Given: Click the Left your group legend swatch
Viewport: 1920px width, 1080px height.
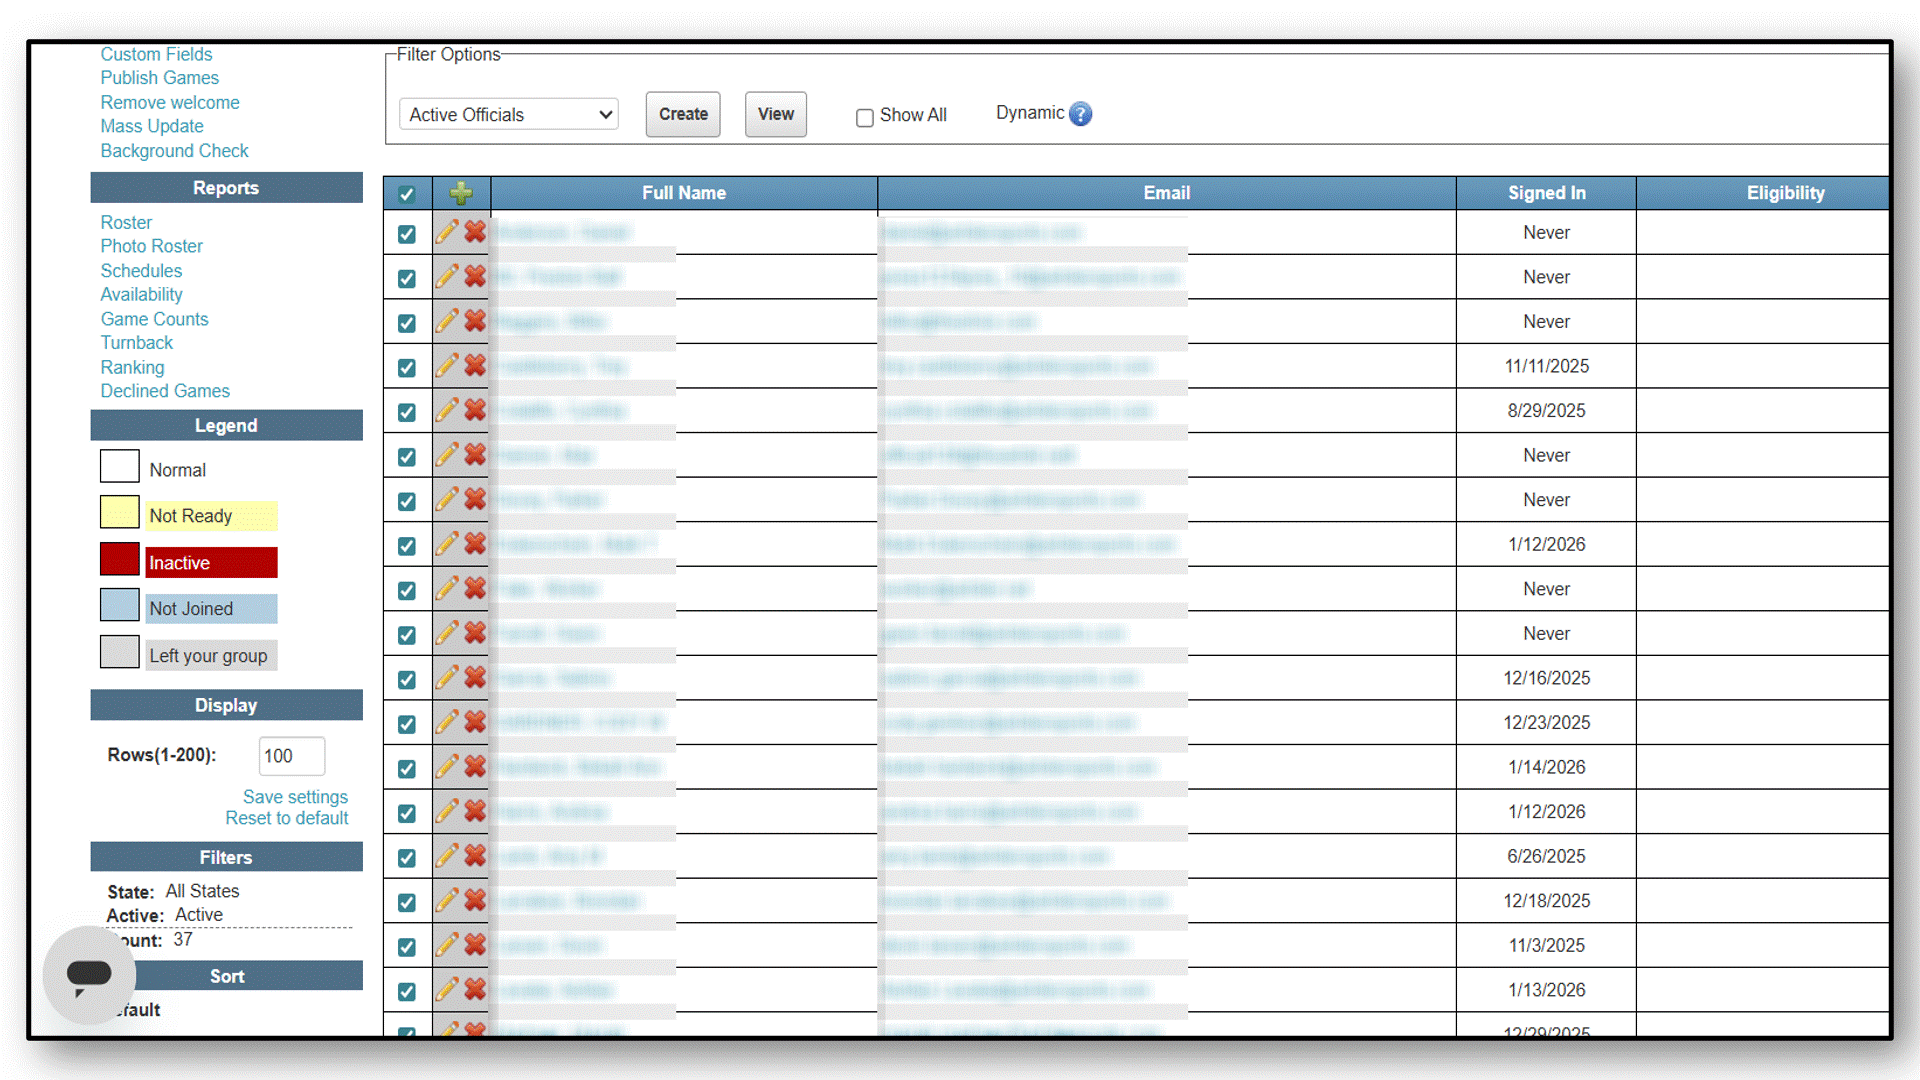Looking at the screenshot, I should [119, 652].
